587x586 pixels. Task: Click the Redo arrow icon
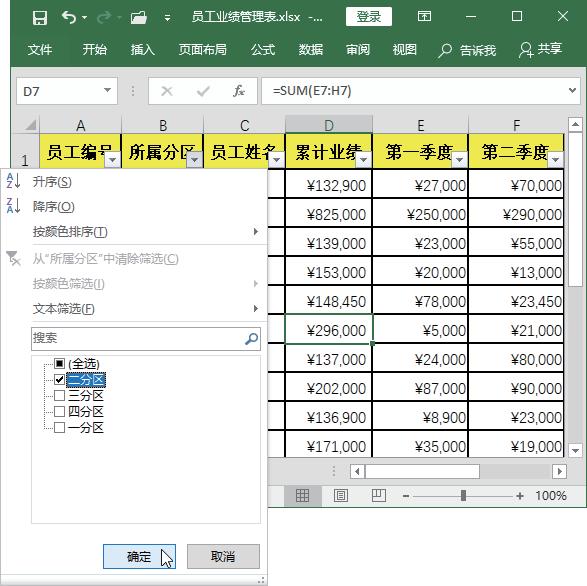104,17
